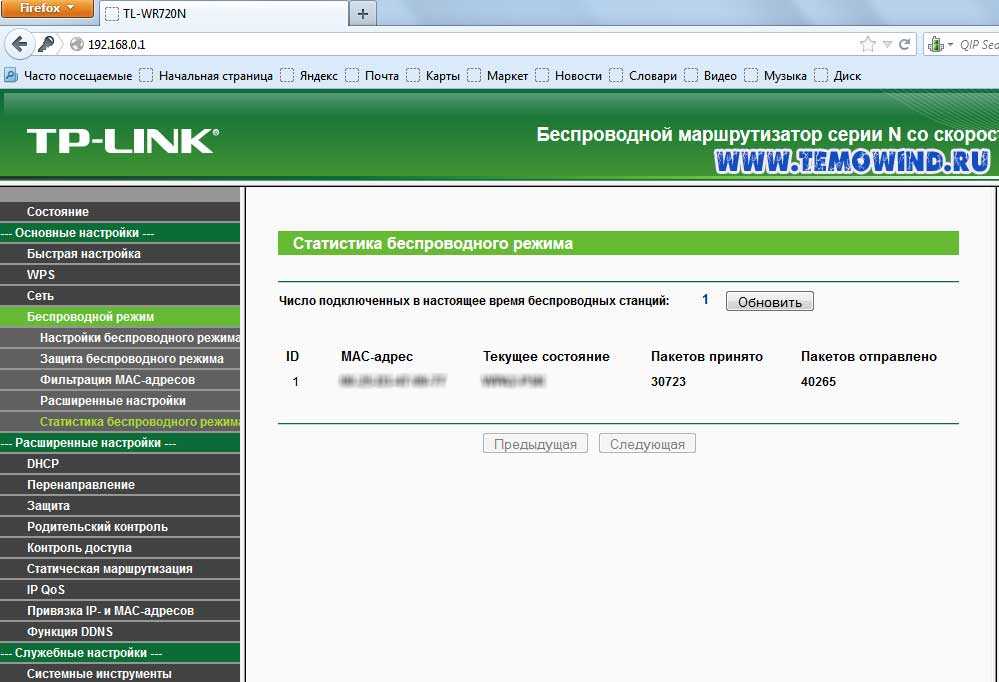Open the Яндекс bookmark
999x682 pixels.
[309, 76]
